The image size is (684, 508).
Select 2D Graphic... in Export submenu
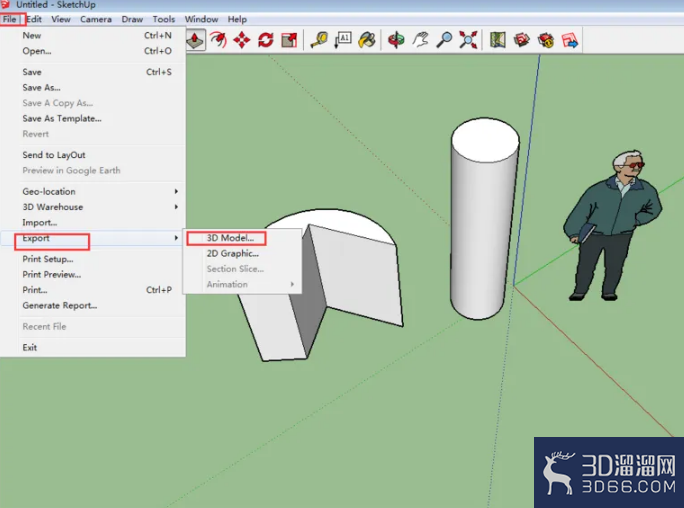click(x=242, y=253)
